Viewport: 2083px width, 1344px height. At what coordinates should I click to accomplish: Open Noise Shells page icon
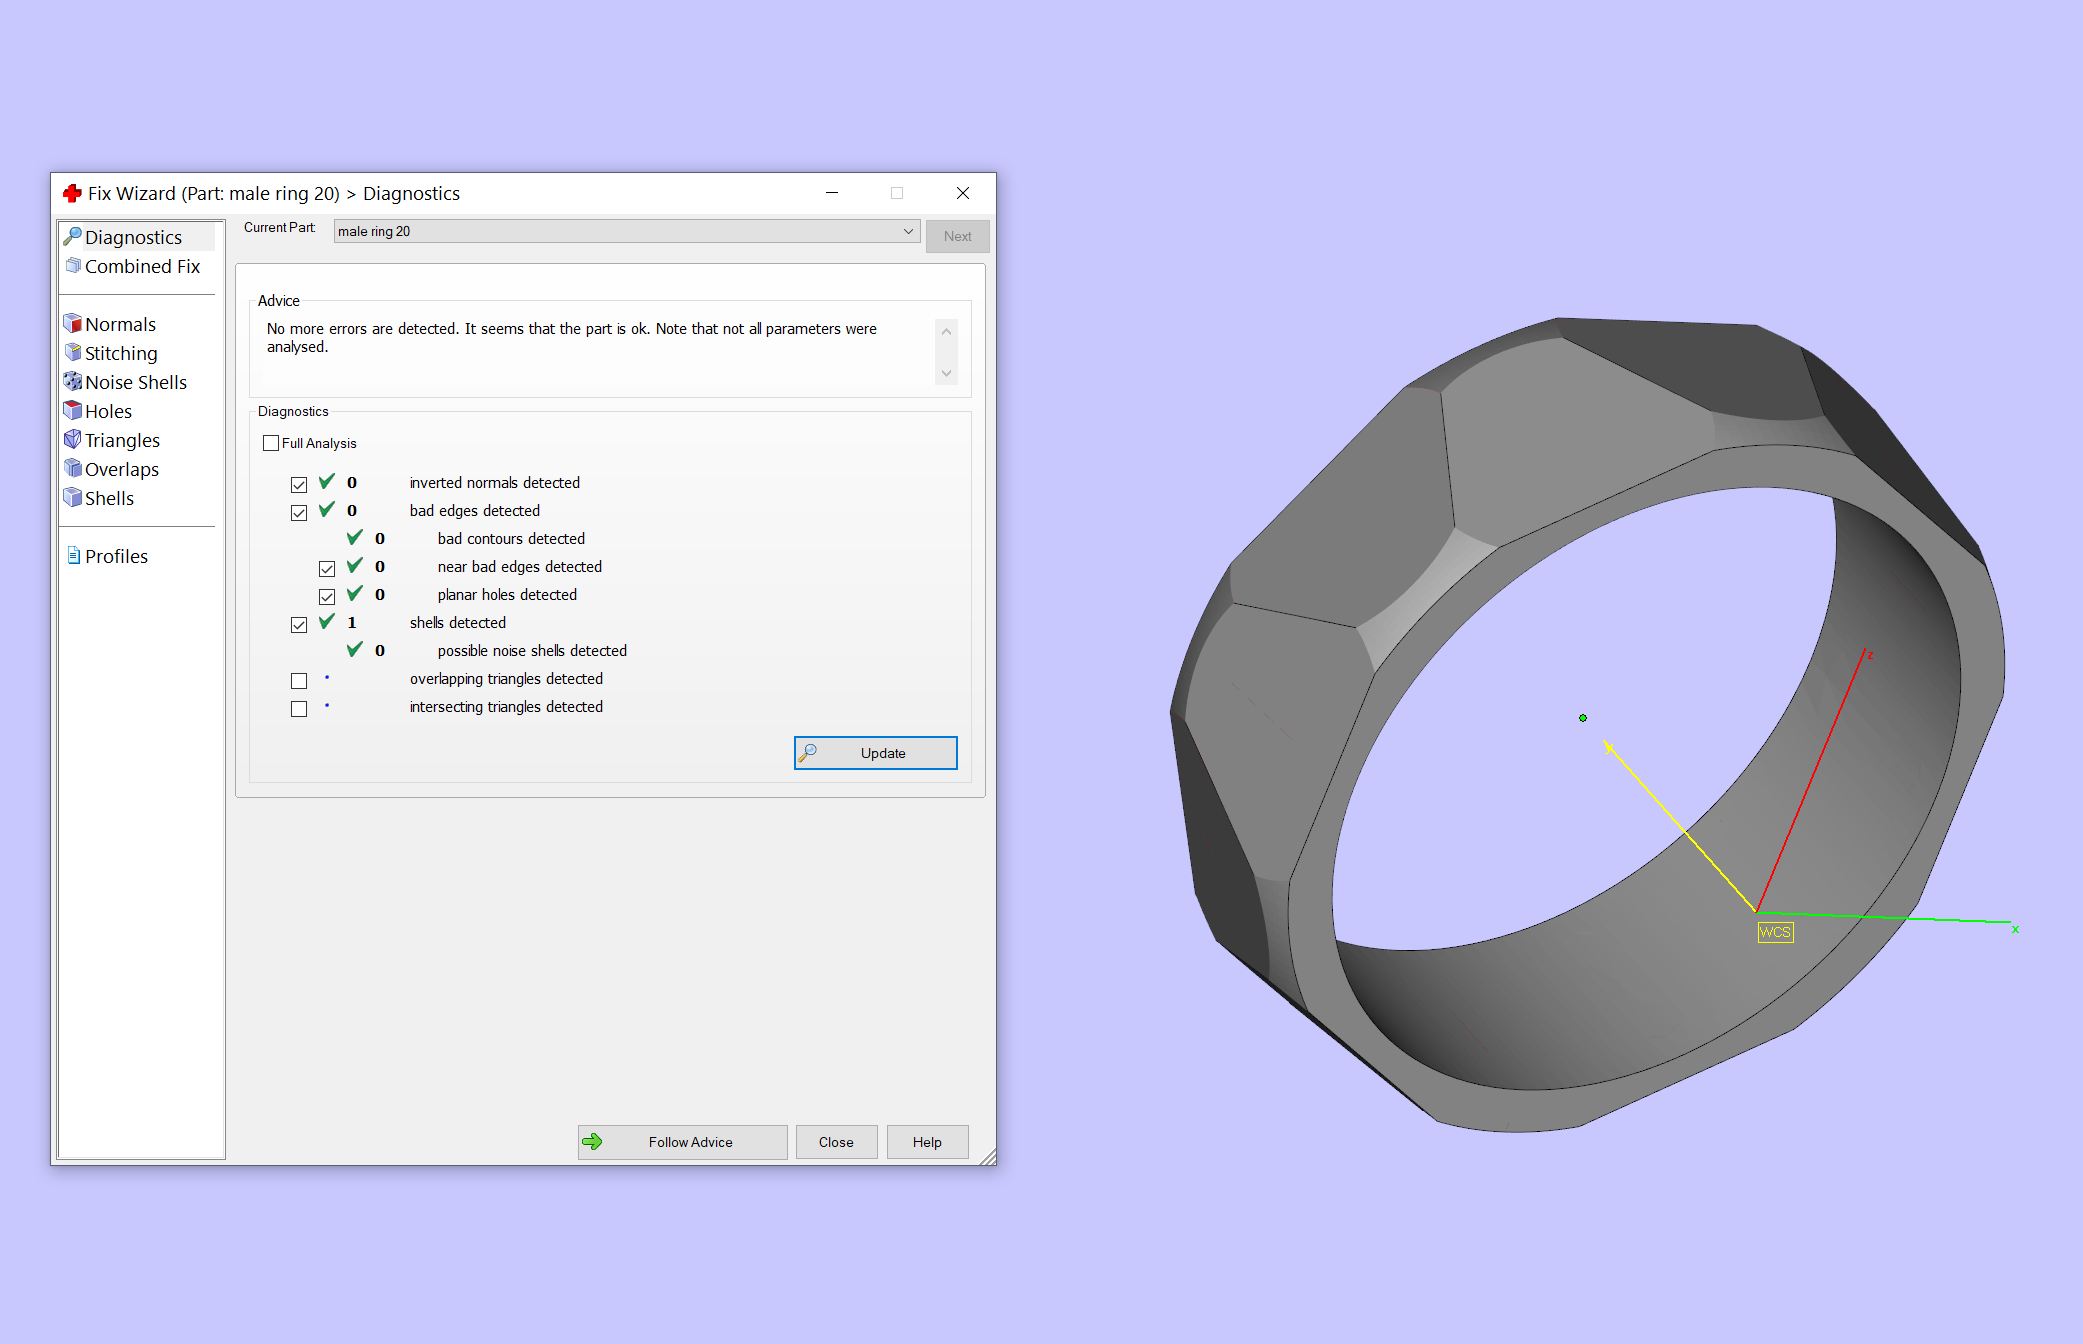pos(73,382)
